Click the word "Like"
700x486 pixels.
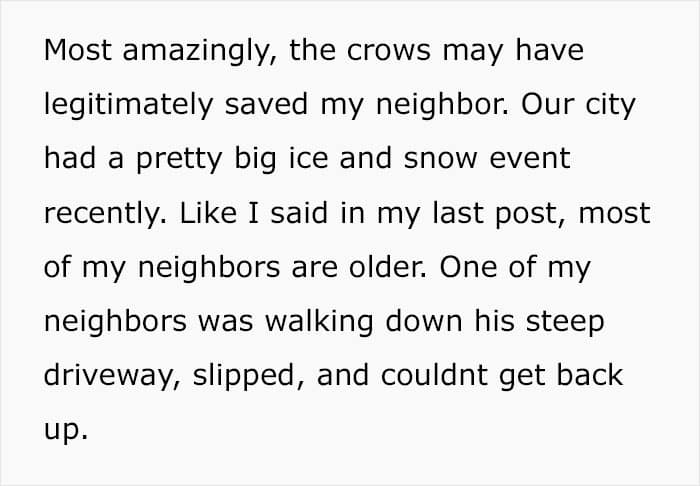pos(208,212)
